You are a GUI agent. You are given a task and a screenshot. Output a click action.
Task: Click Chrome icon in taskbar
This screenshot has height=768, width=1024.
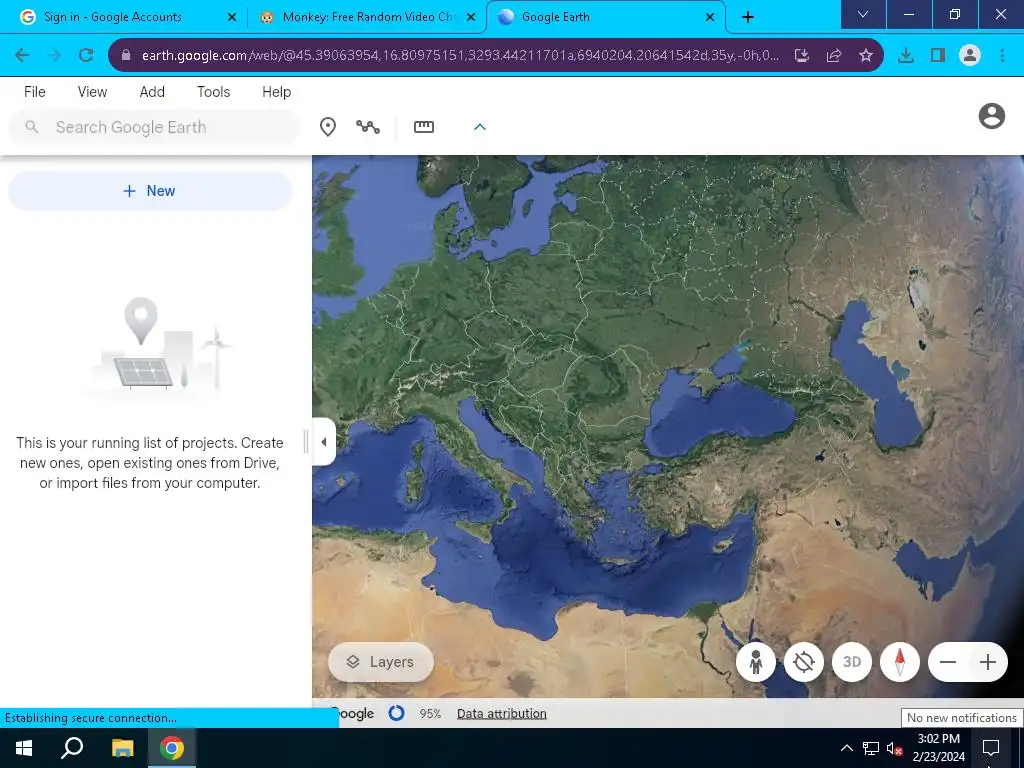(172, 748)
